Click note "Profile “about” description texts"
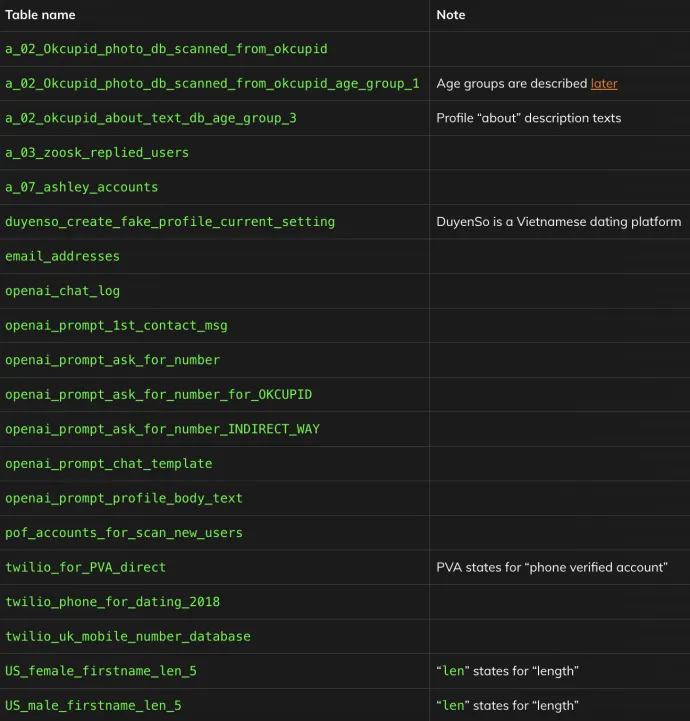 click(529, 118)
